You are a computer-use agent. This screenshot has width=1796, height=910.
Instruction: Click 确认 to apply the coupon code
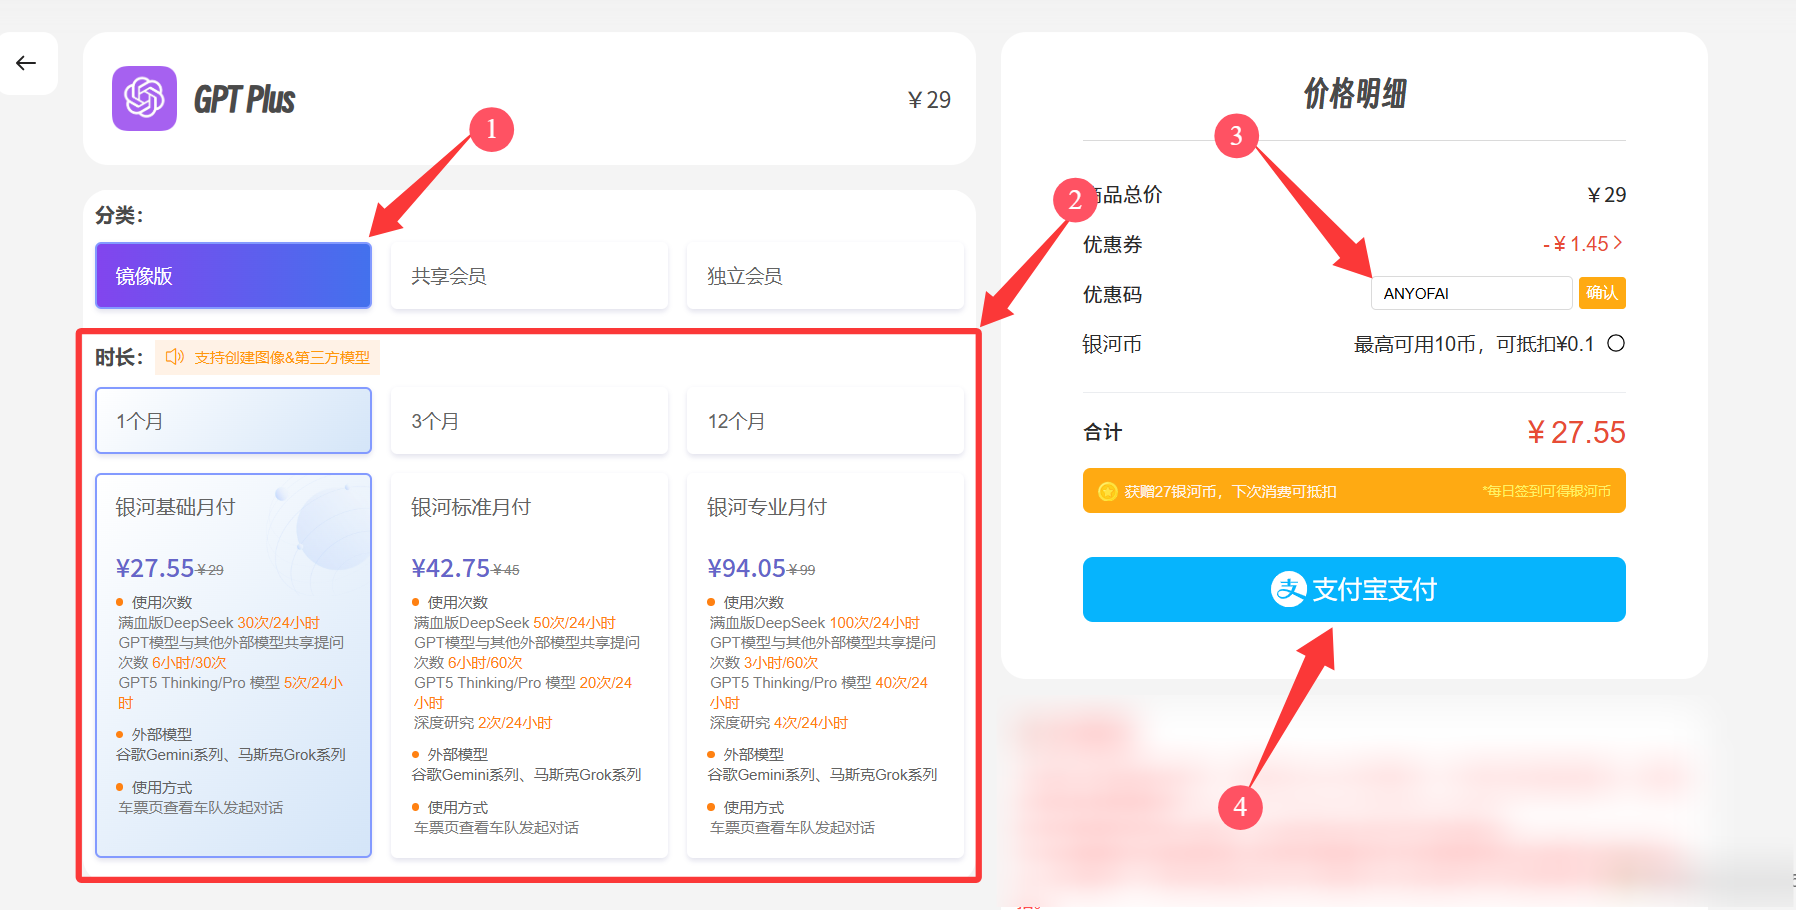coord(1601,292)
